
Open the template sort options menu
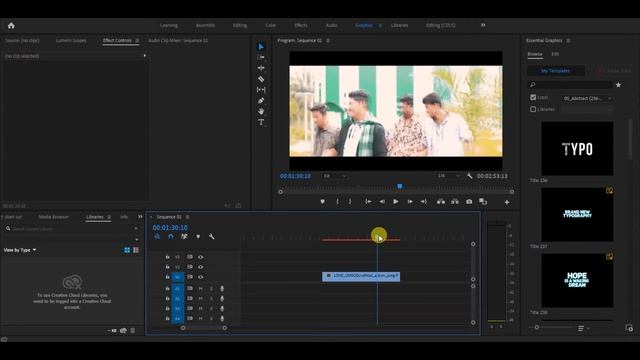tap(583, 328)
